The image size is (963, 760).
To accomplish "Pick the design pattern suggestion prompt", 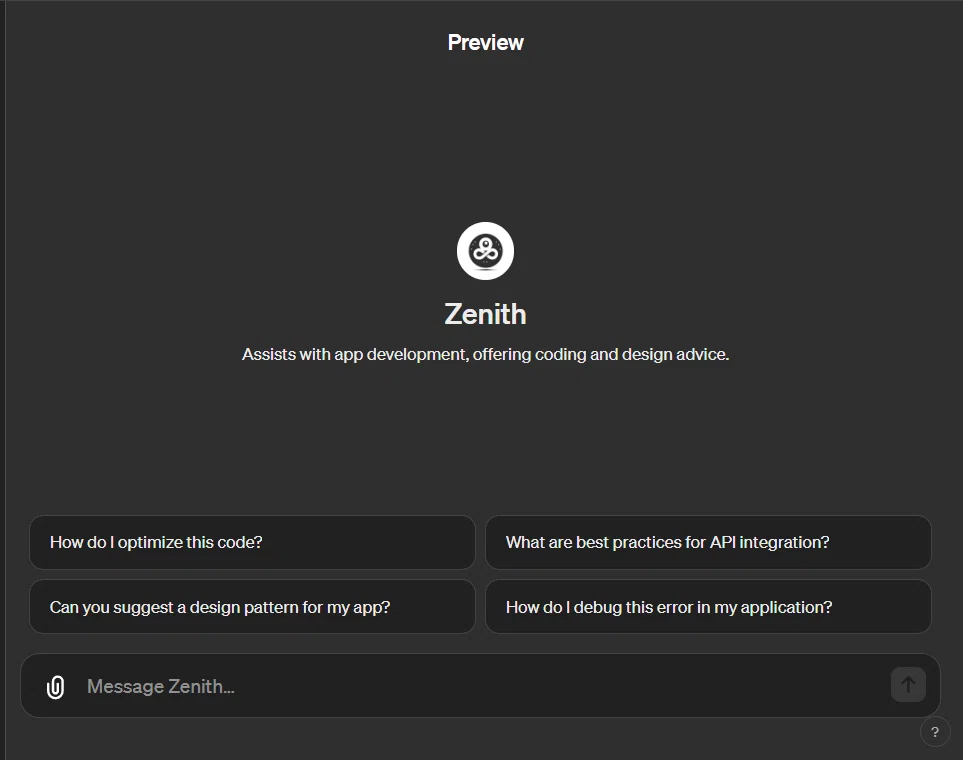I will click(252, 606).
